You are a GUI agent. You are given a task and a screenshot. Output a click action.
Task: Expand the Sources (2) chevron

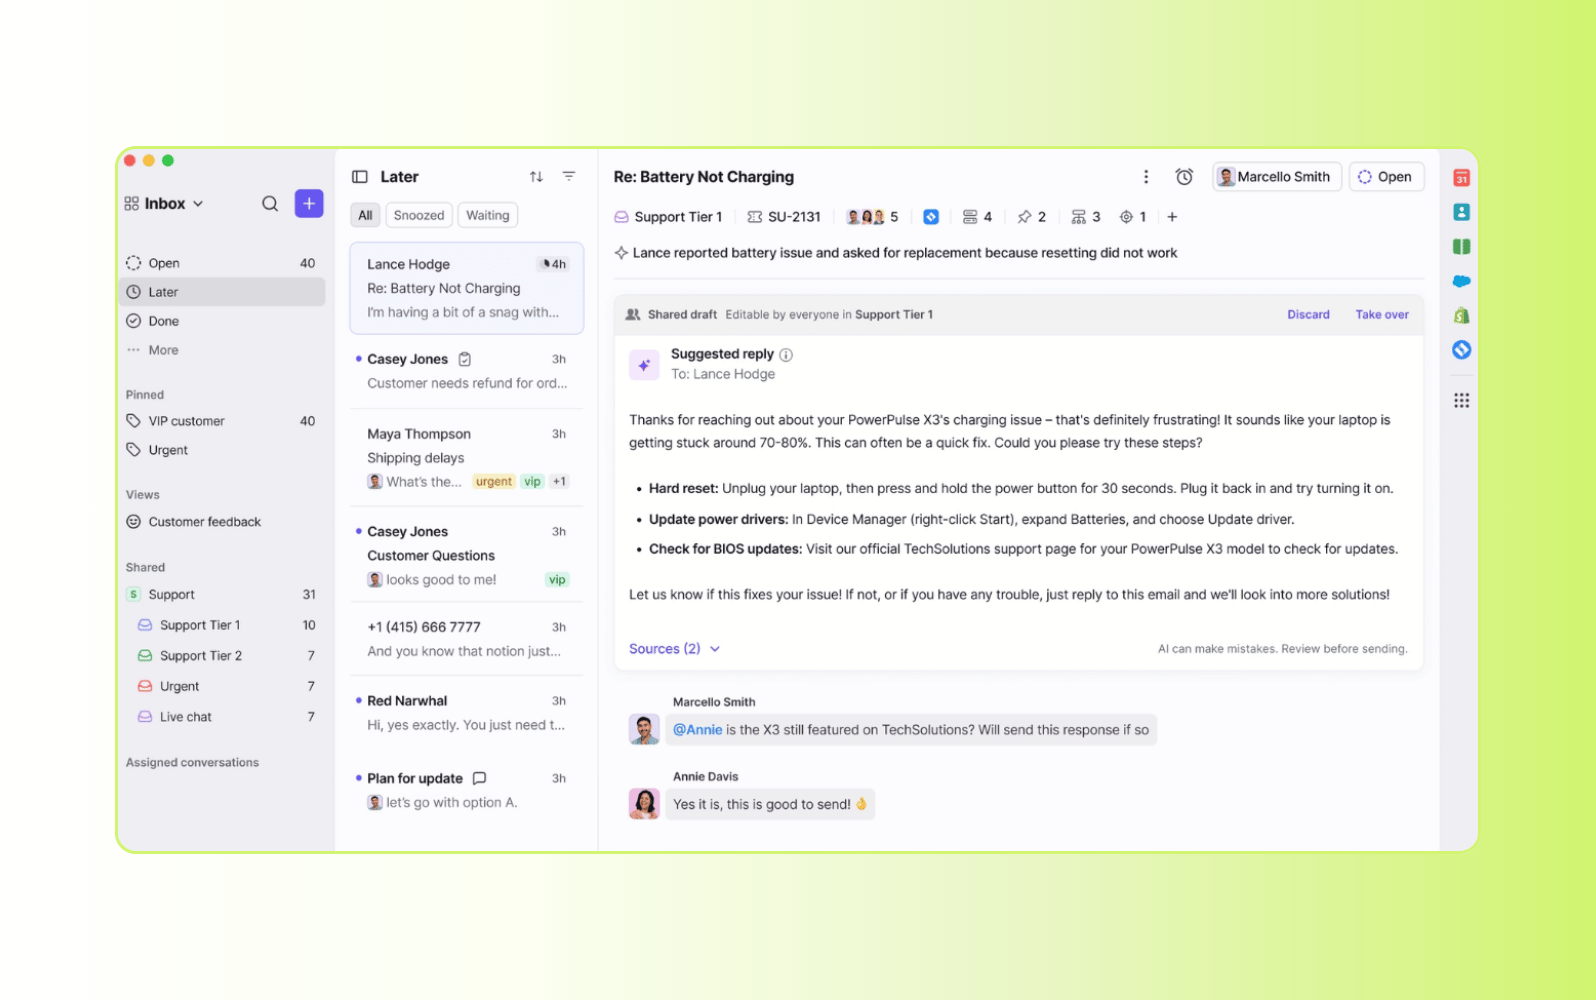[715, 649]
